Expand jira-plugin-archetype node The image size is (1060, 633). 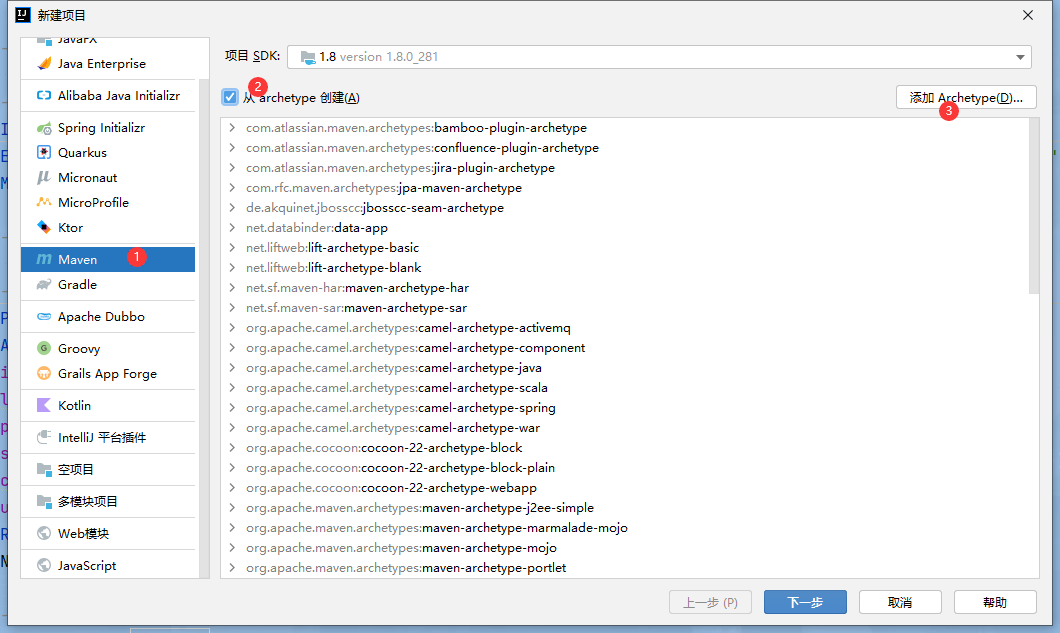tap(232, 168)
